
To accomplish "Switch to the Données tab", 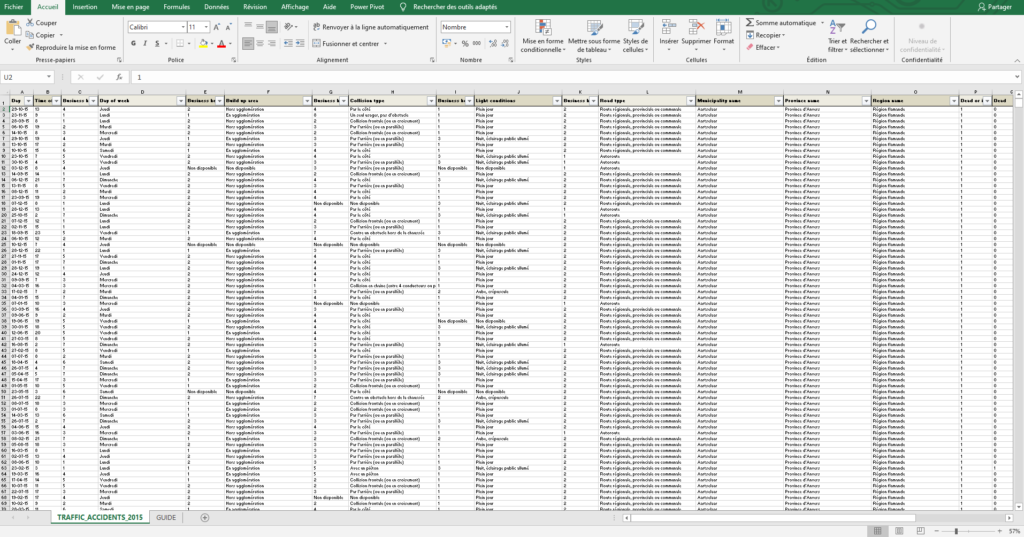I will tap(216, 7).
